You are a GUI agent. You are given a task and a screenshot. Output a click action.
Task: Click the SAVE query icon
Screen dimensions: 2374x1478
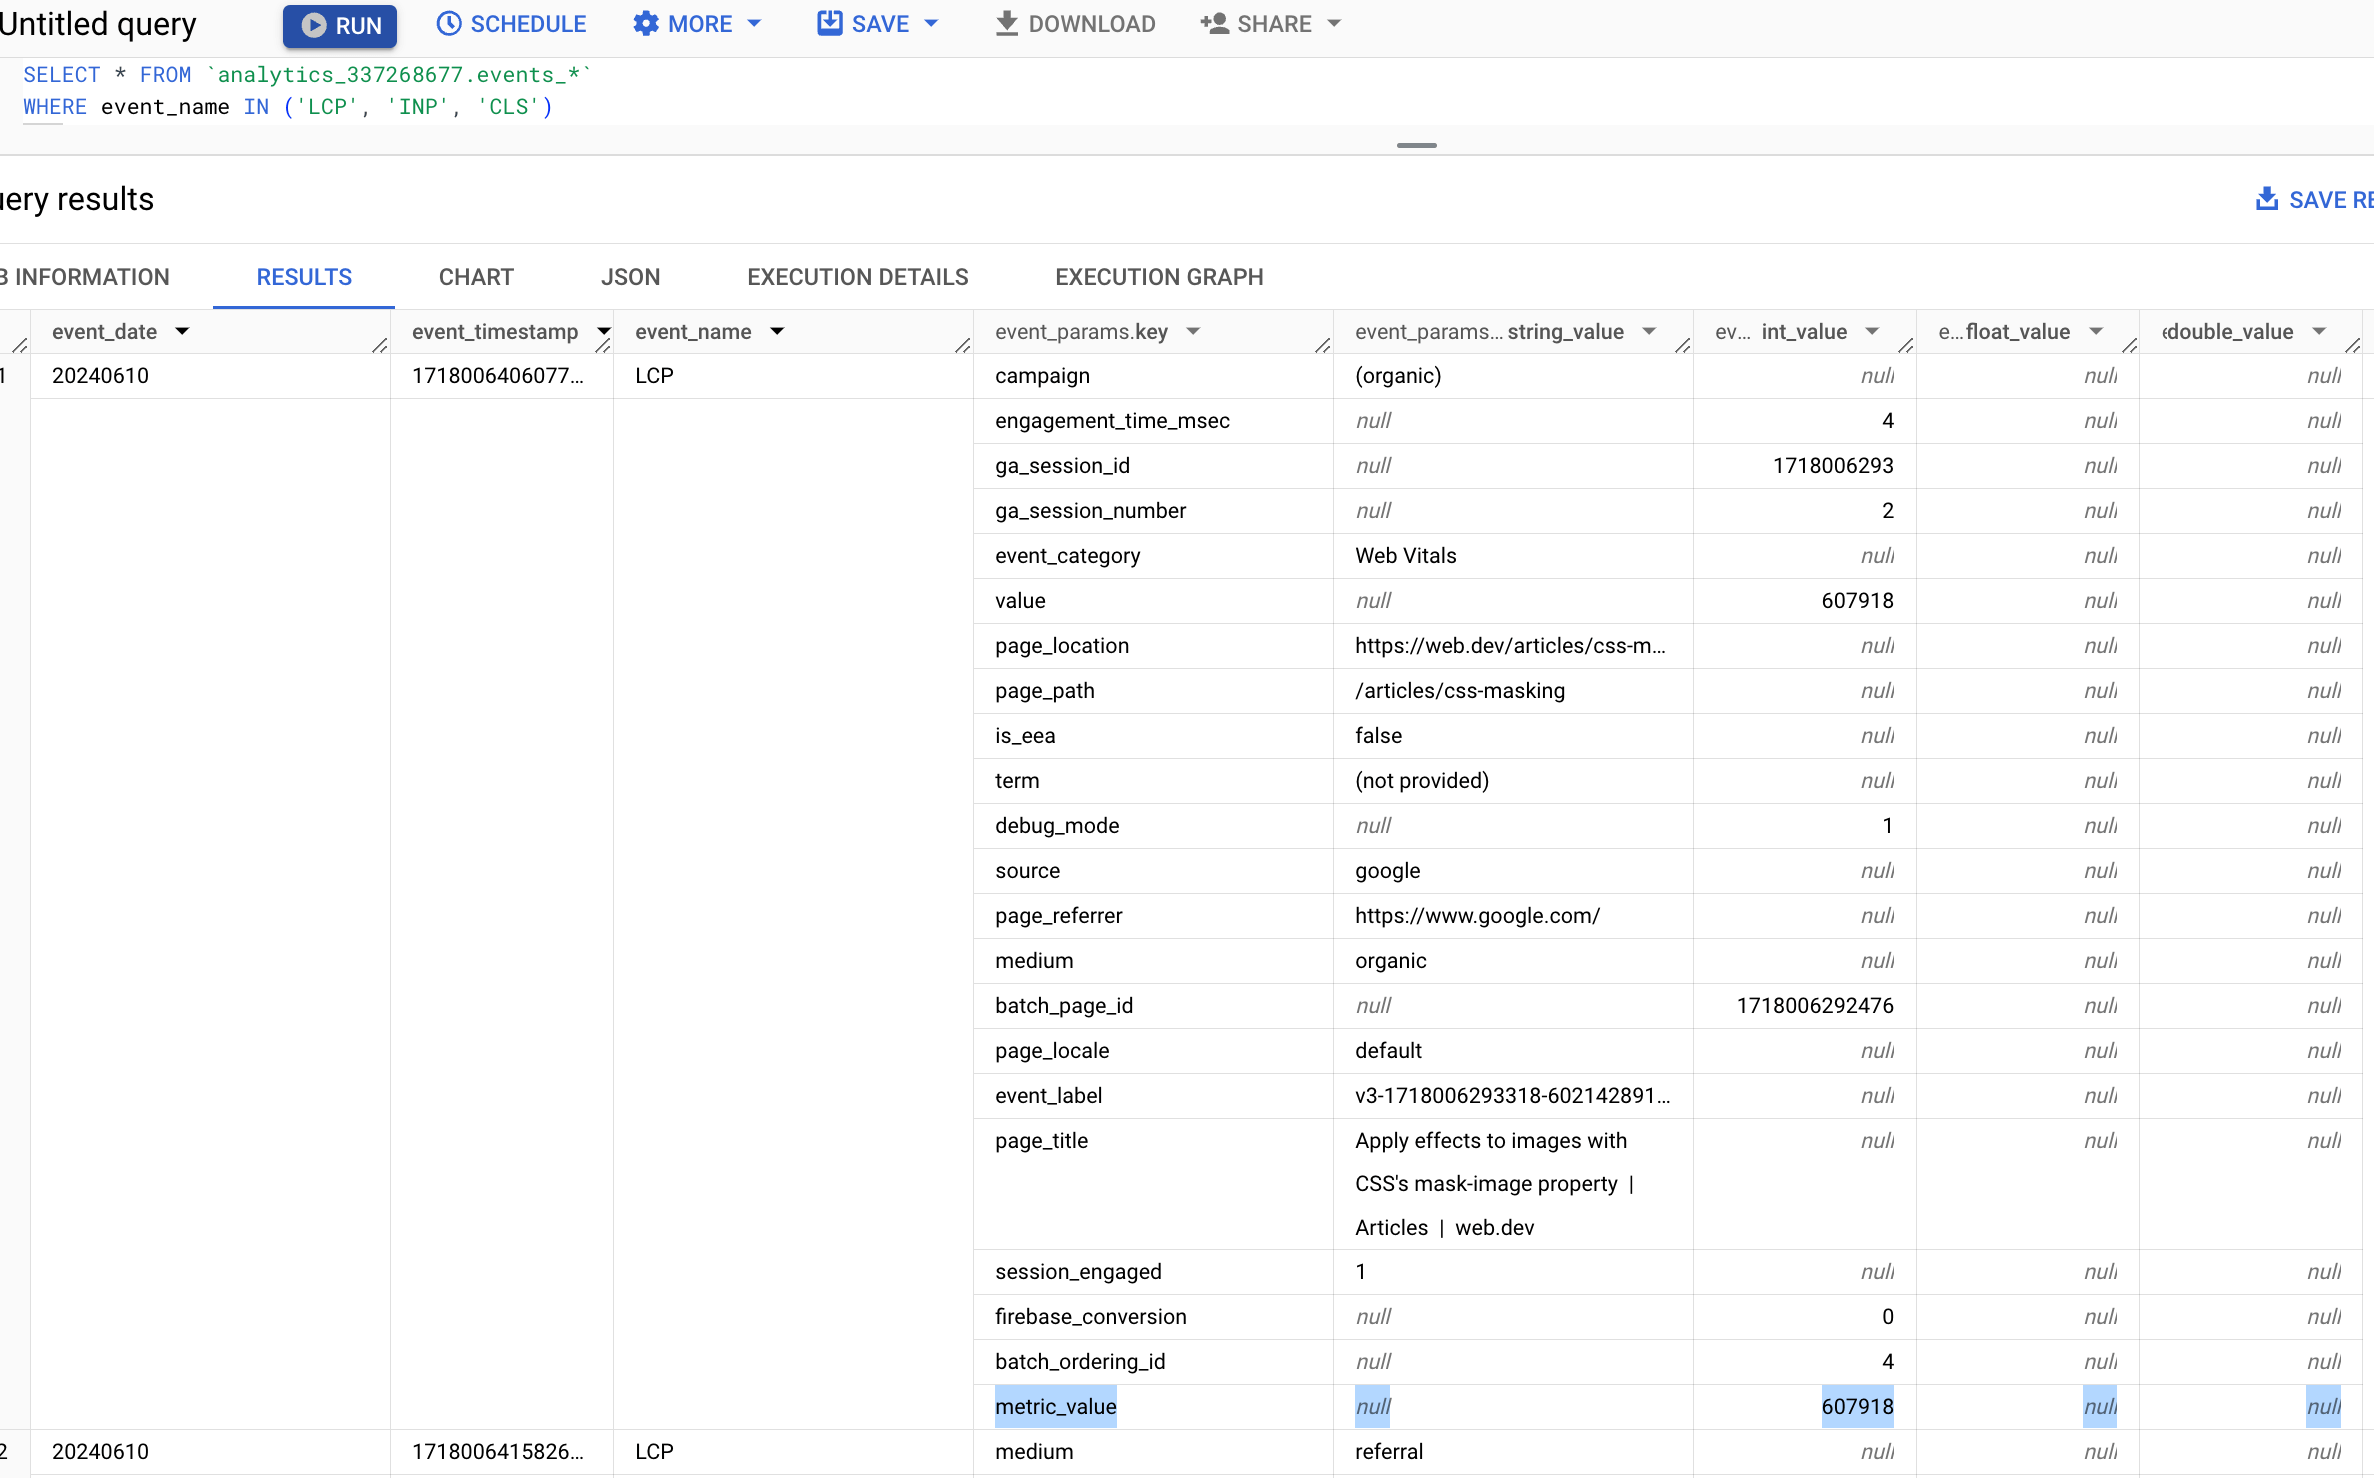834,24
